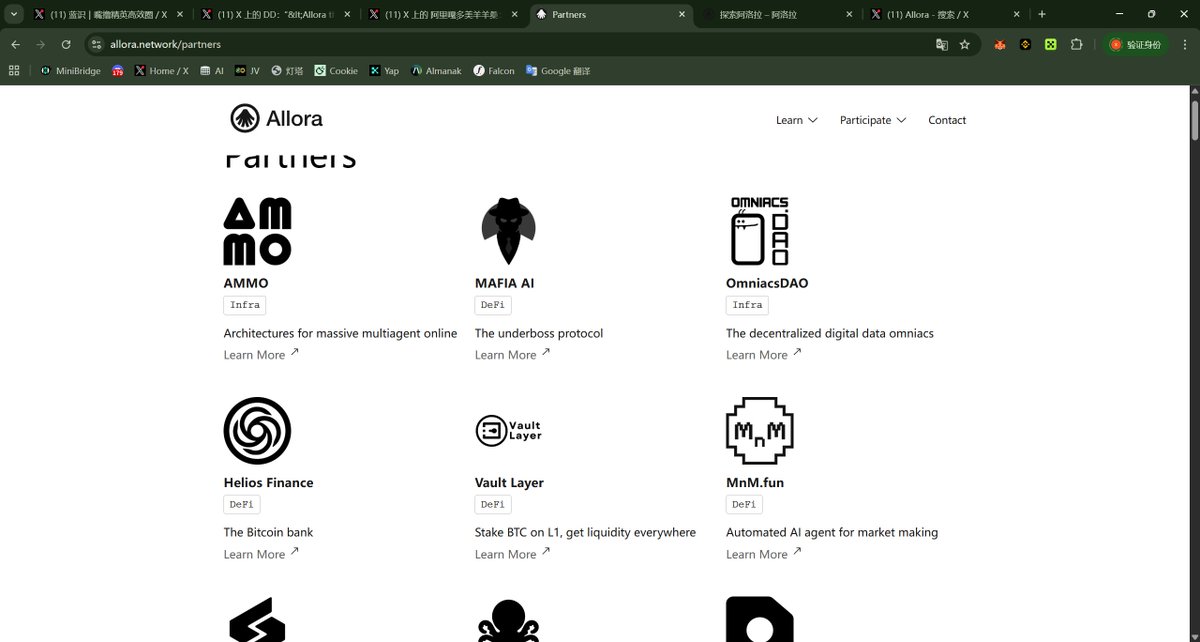Click the page vertical scrollbar thumb

[1194, 118]
